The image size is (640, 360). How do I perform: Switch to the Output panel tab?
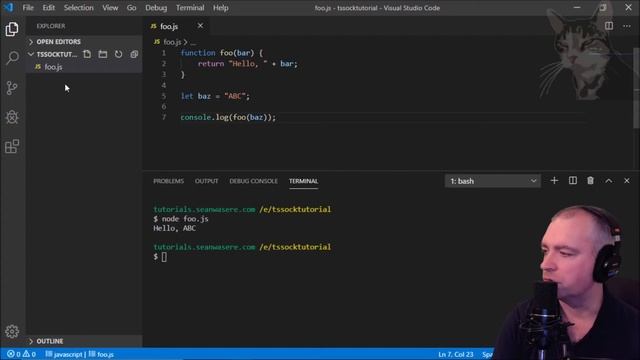[207, 181]
